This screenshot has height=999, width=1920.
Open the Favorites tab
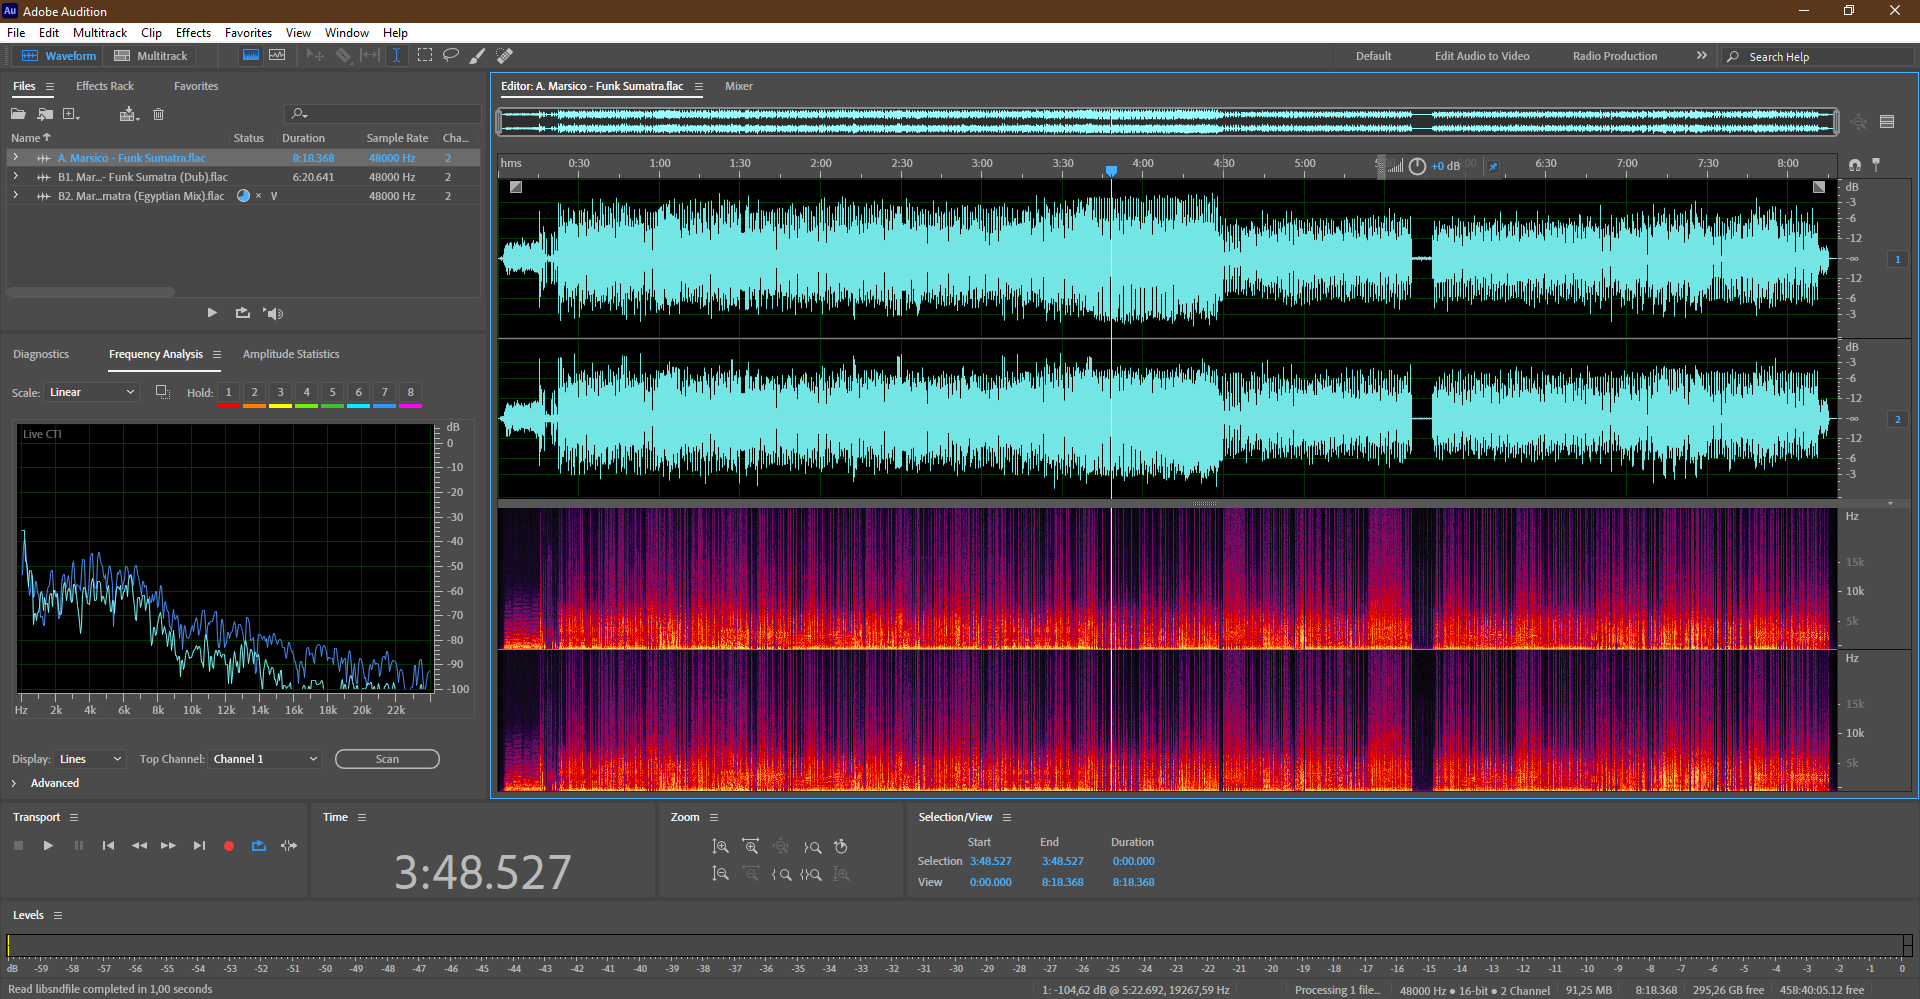196,86
